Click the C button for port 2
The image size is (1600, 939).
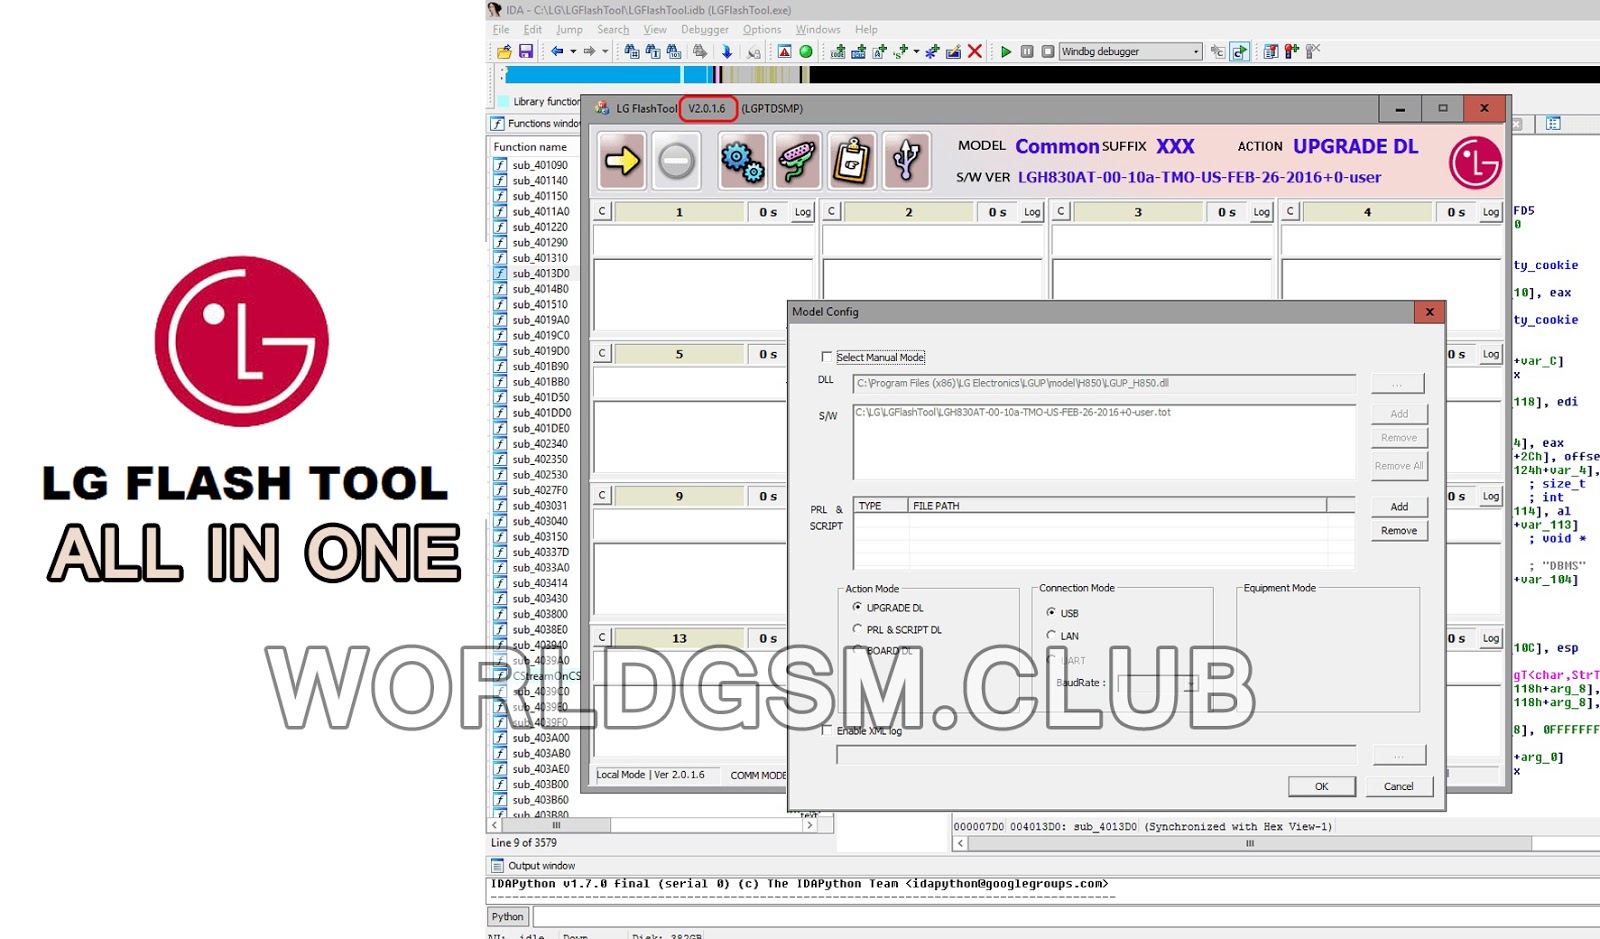coord(831,212)
